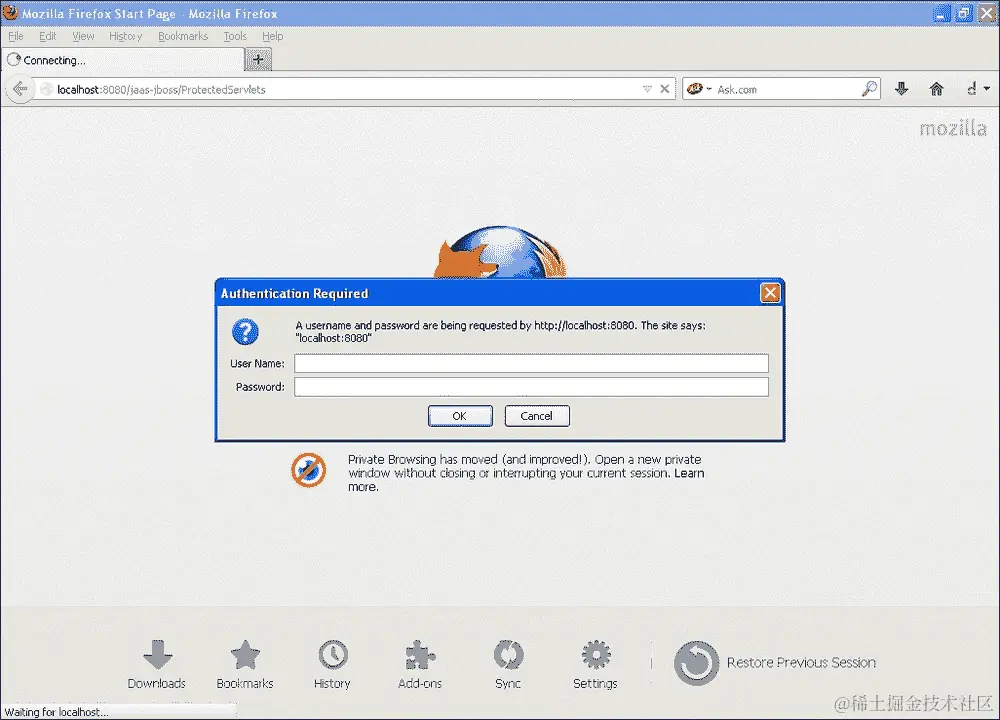The height and width of the screenshot is (720, 1000).
Task: Confirm authentication with OK button
Action: (460, 416)
